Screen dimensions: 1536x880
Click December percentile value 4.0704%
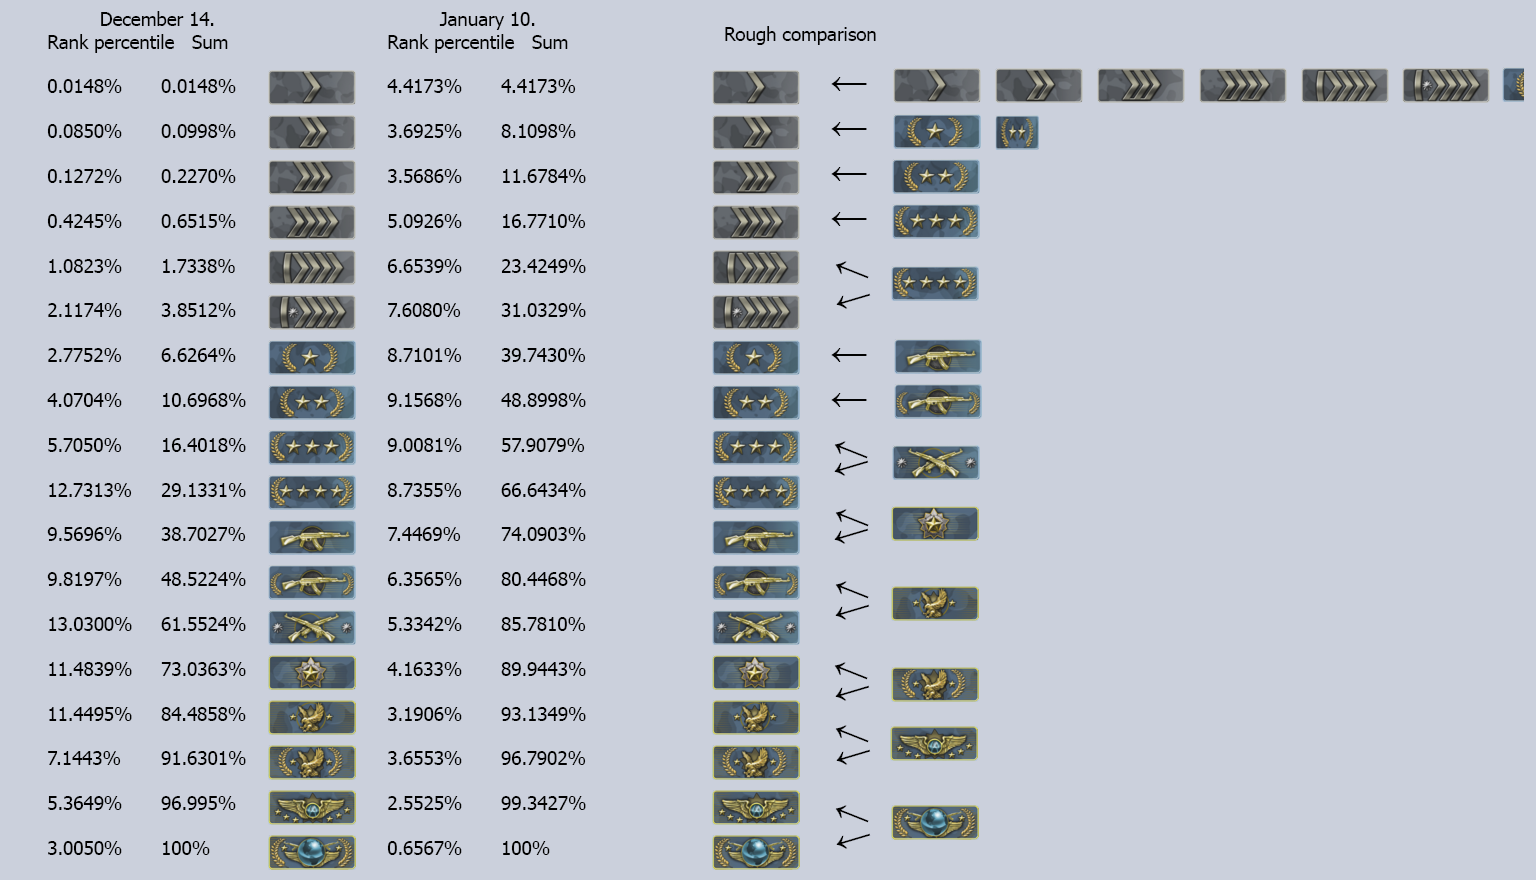pos(85,401)
